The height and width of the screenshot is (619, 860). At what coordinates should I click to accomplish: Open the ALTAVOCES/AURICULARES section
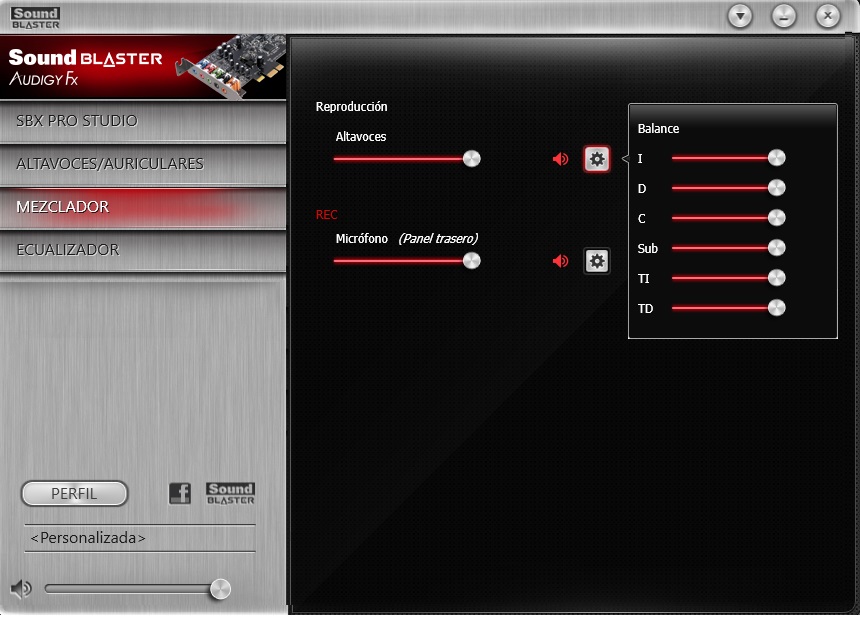click(143, 164)
